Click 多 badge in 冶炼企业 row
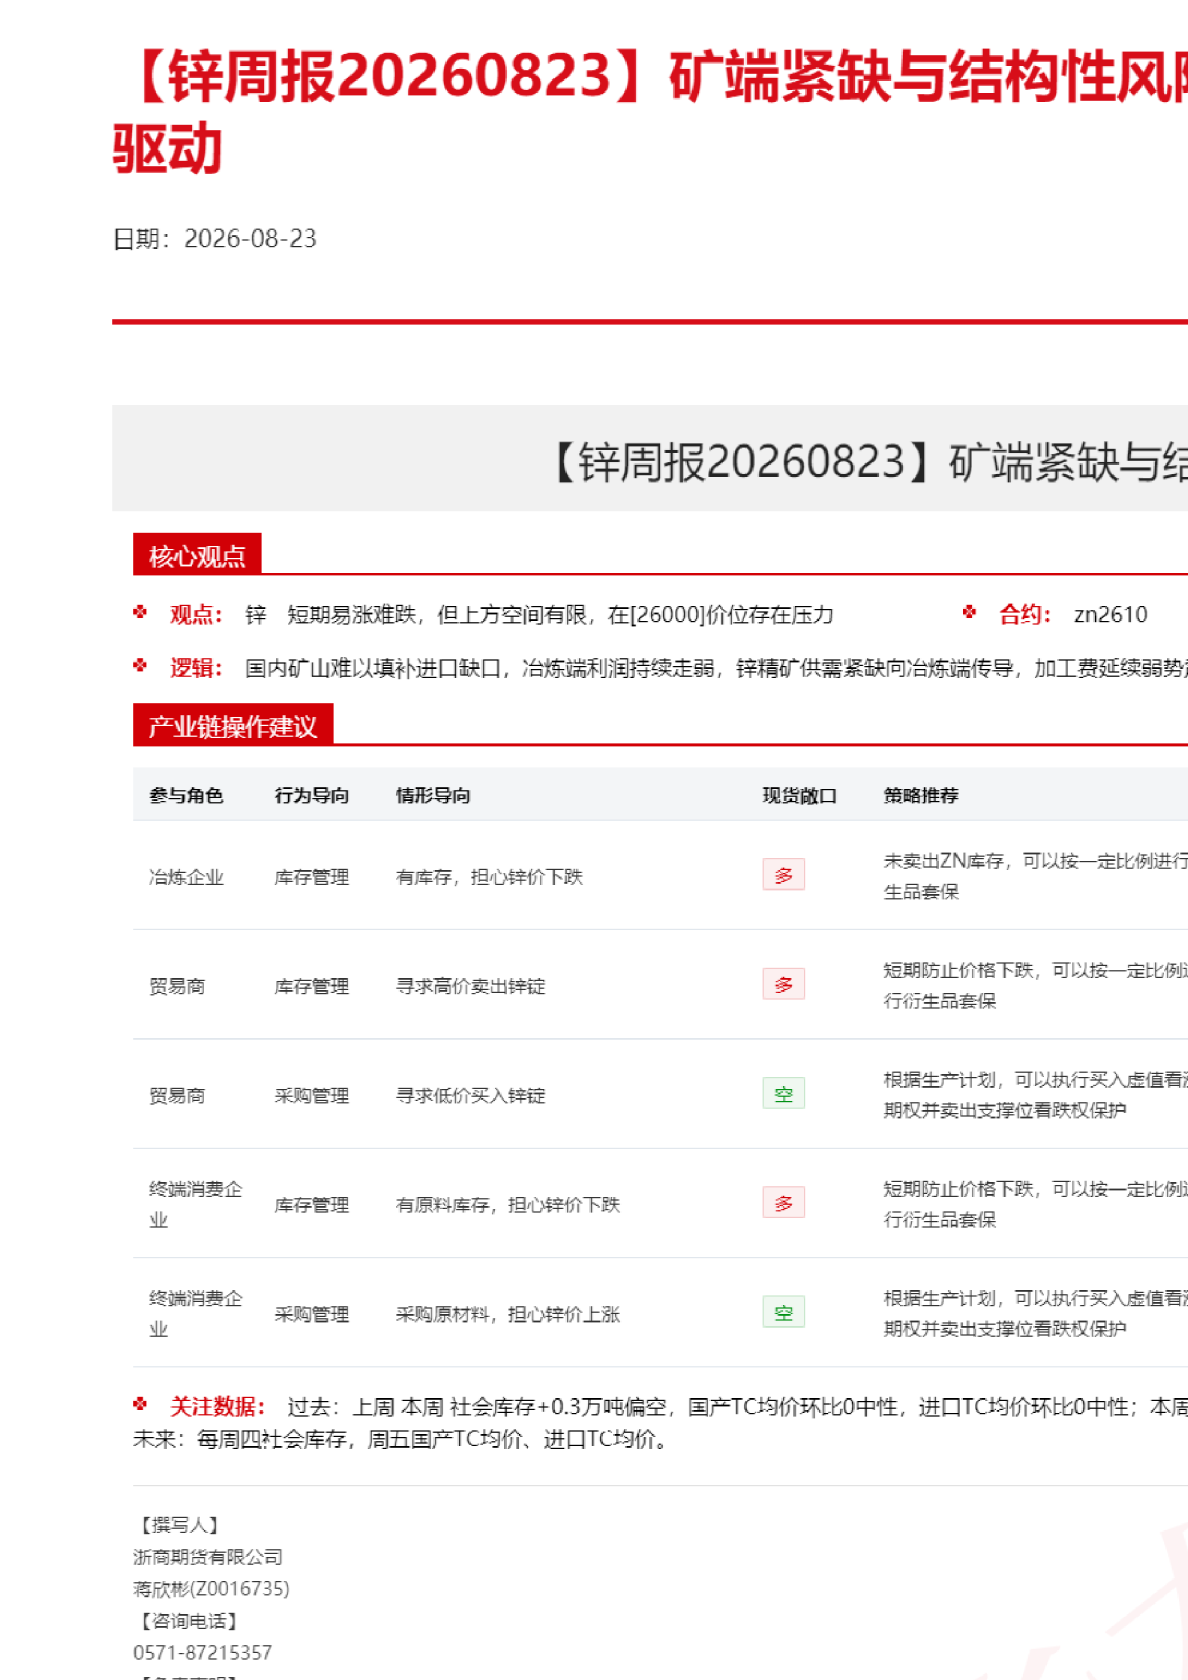1188x1680 pixels. pyautogui.click(x=784, y=875)
